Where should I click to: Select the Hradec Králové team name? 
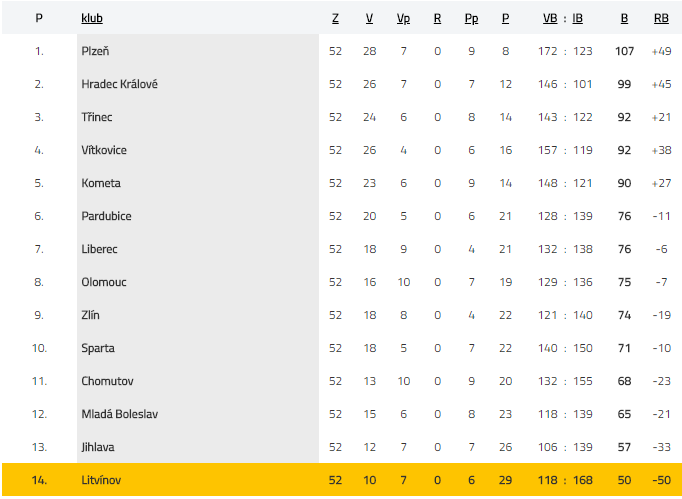[119, 84]
